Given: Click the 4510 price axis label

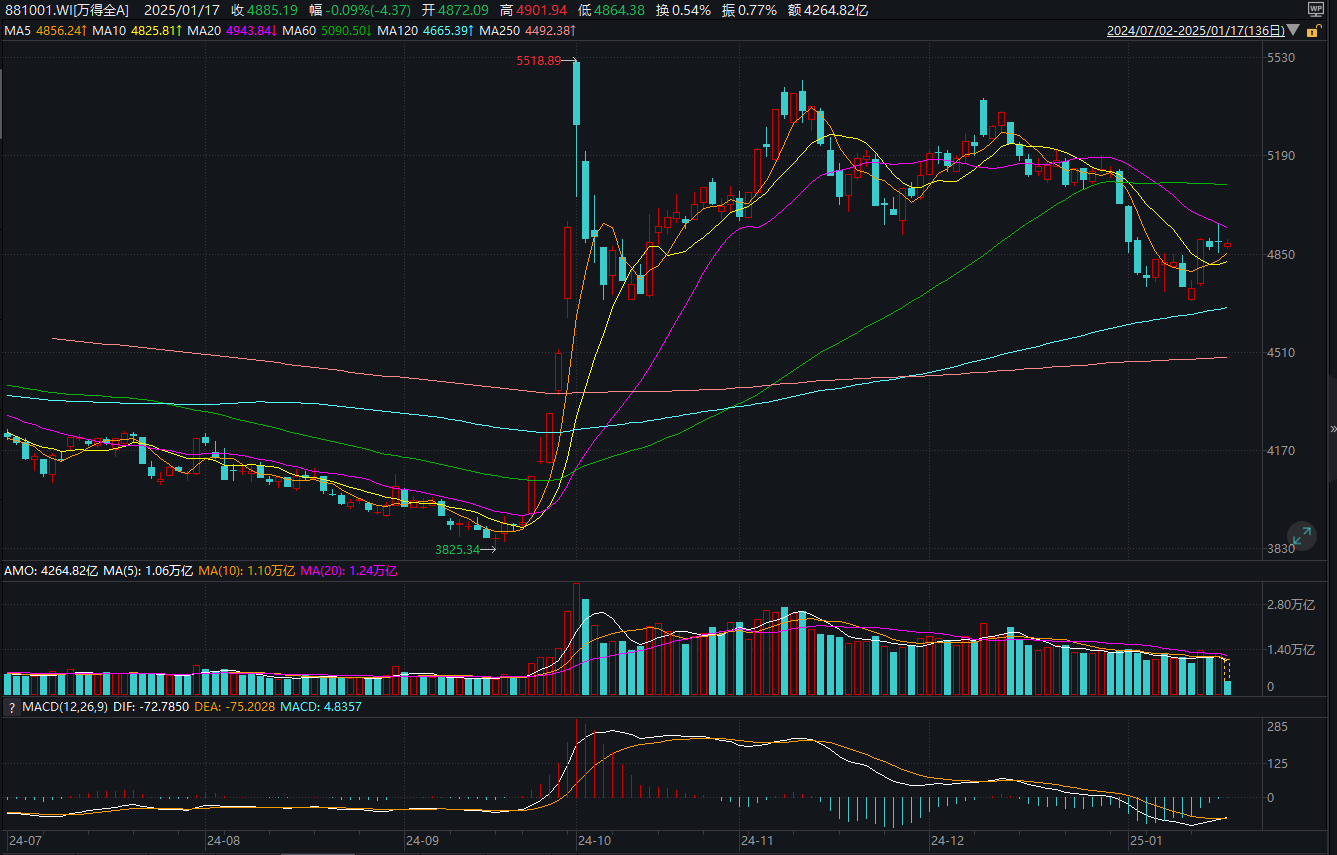Looking at the screenshot, I should coord(1281,353).
